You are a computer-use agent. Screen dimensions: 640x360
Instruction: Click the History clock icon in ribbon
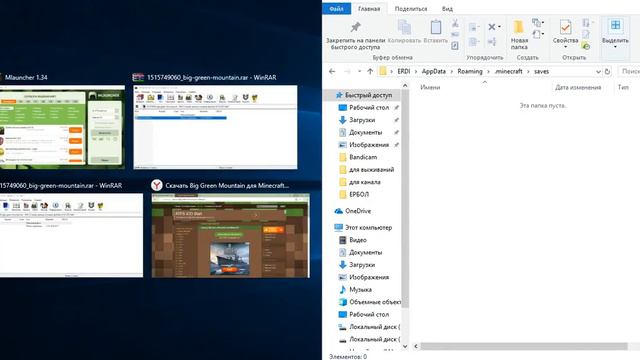point(586,46)
